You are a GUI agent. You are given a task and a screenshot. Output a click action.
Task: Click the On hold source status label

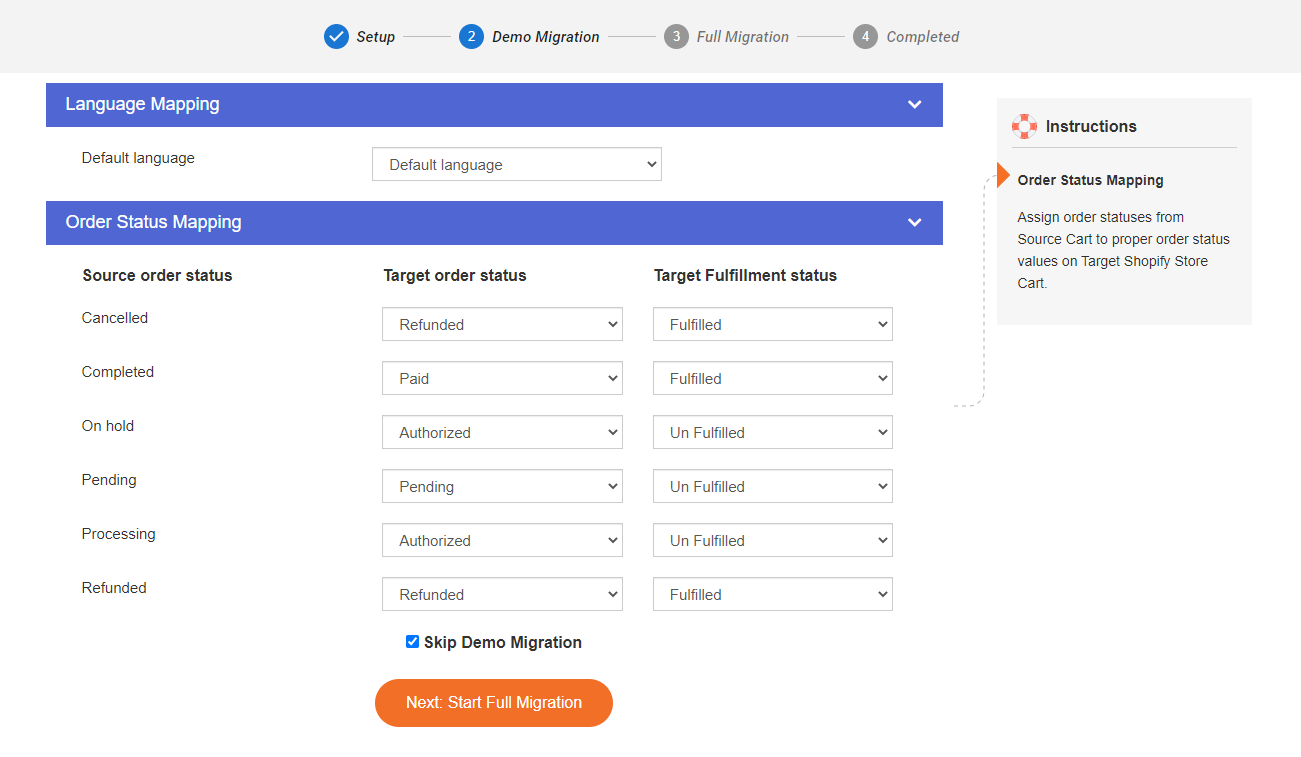click(x=108, y=426)
